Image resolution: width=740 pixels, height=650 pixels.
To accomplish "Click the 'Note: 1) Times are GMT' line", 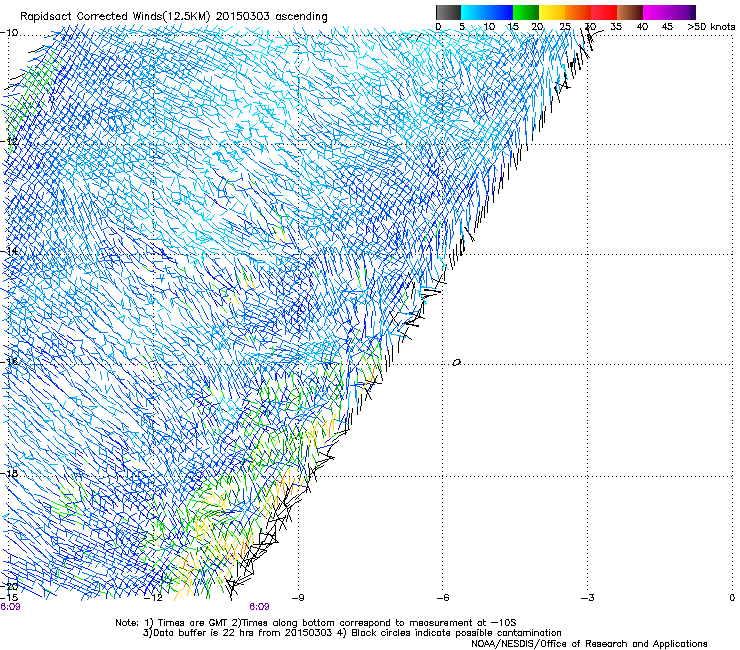I will pyautogui.click(x=316, y=623).
